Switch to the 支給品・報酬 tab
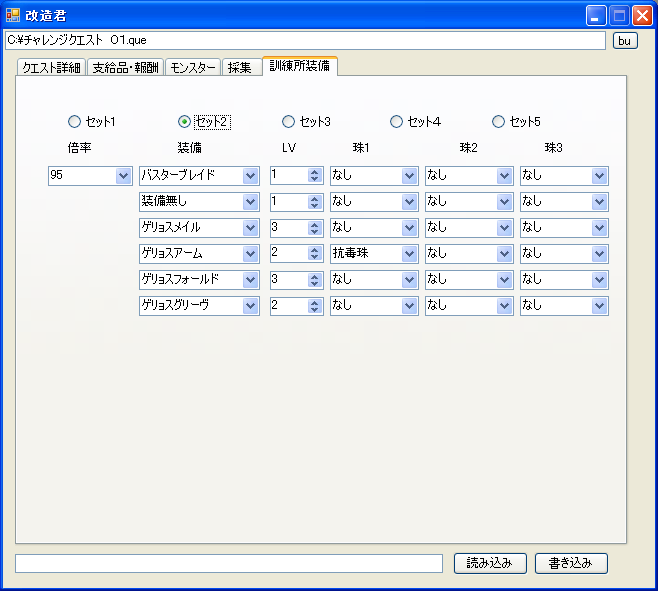The width and height of the screenshot is (658, 591). coord(125,68)
